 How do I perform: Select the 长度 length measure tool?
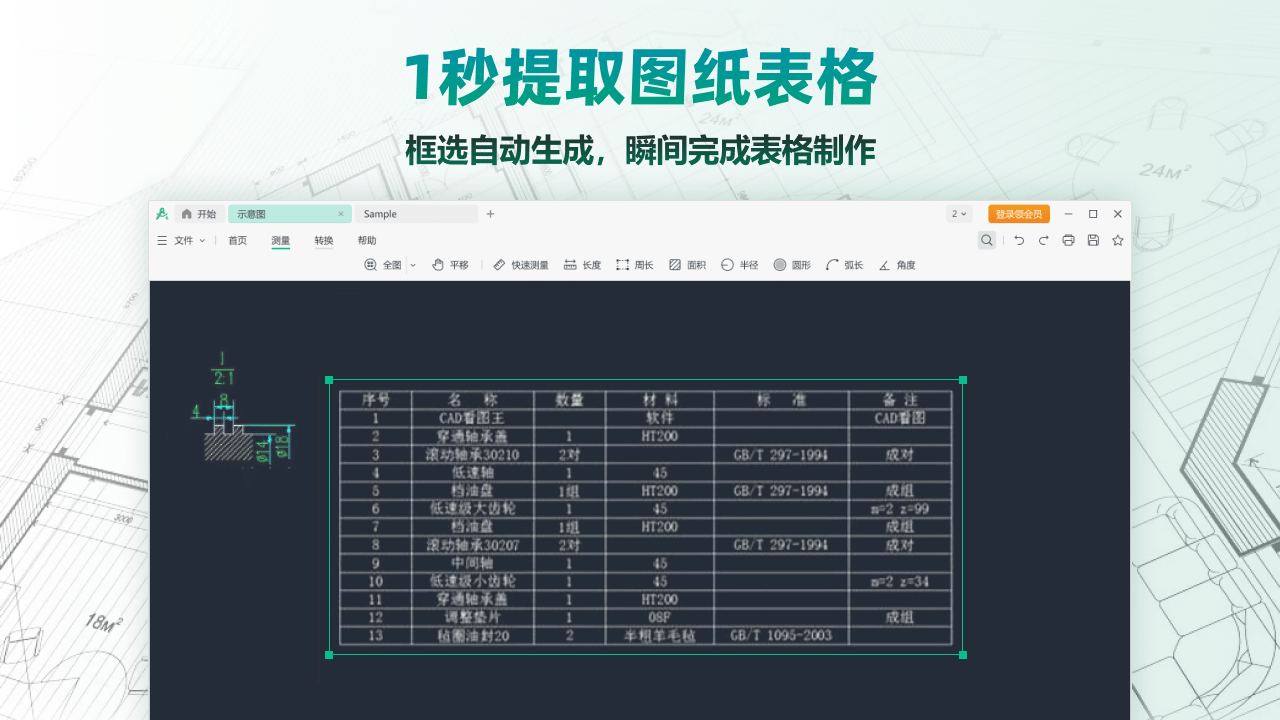pos(582,265)
